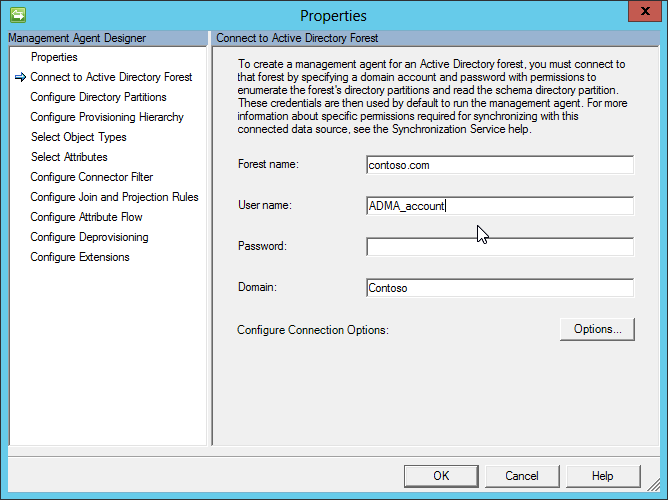The image size is (668, 500).
Task: Click the Domain field containing Contoso
Action: tap(500, 287)
